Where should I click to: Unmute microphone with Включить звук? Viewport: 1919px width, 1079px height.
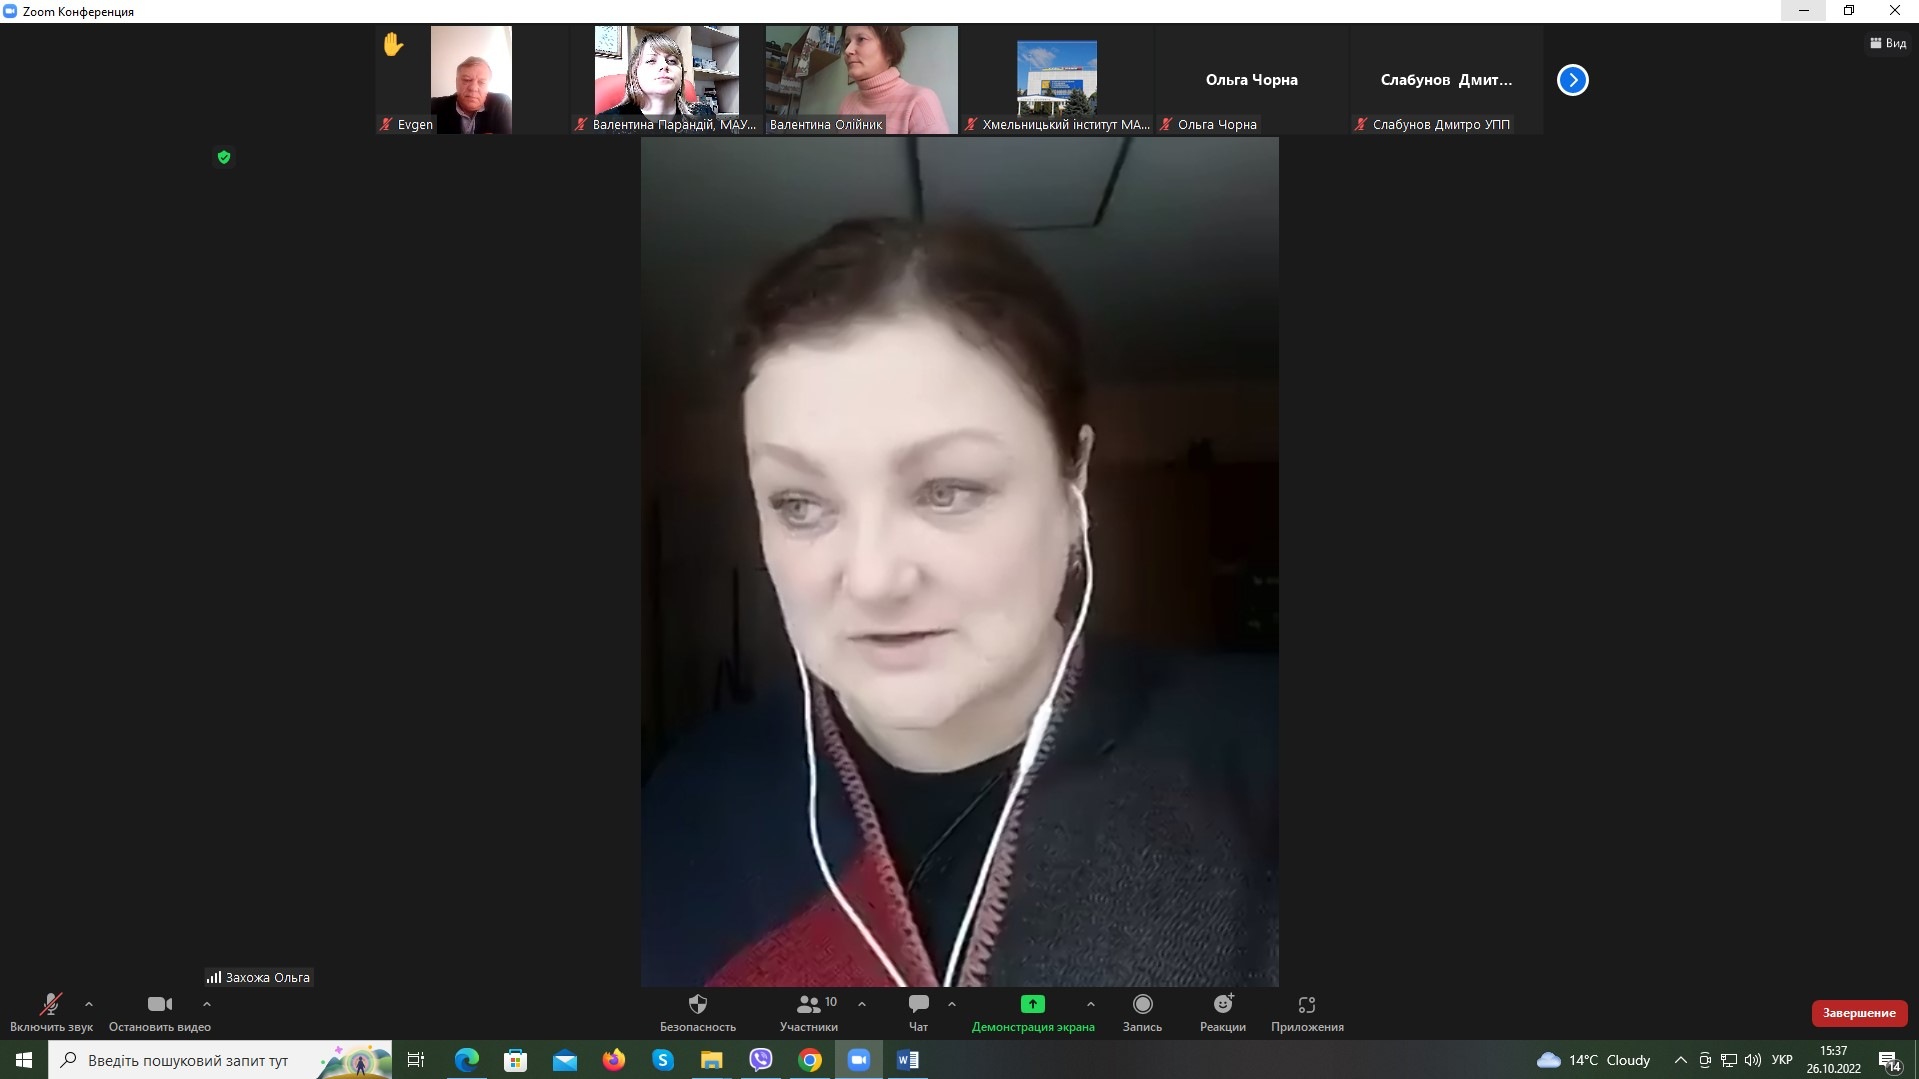[x=51, y=1012]
